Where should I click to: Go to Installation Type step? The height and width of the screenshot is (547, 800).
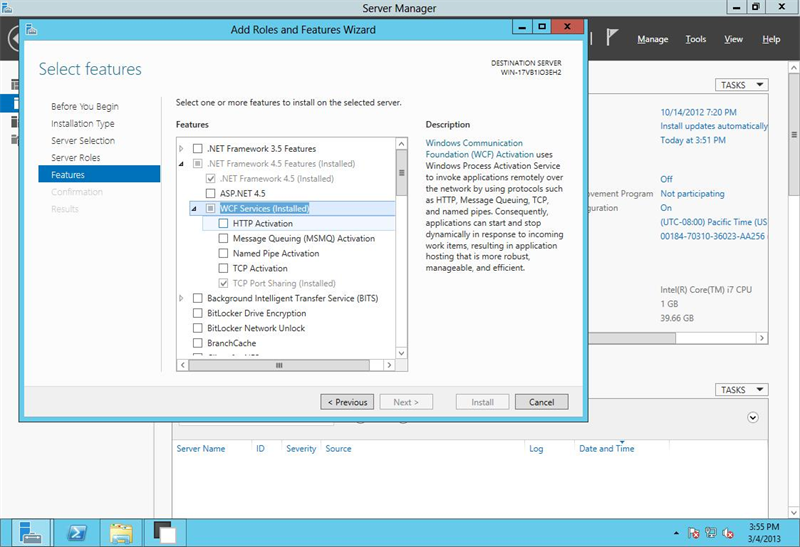click(83, 123)
